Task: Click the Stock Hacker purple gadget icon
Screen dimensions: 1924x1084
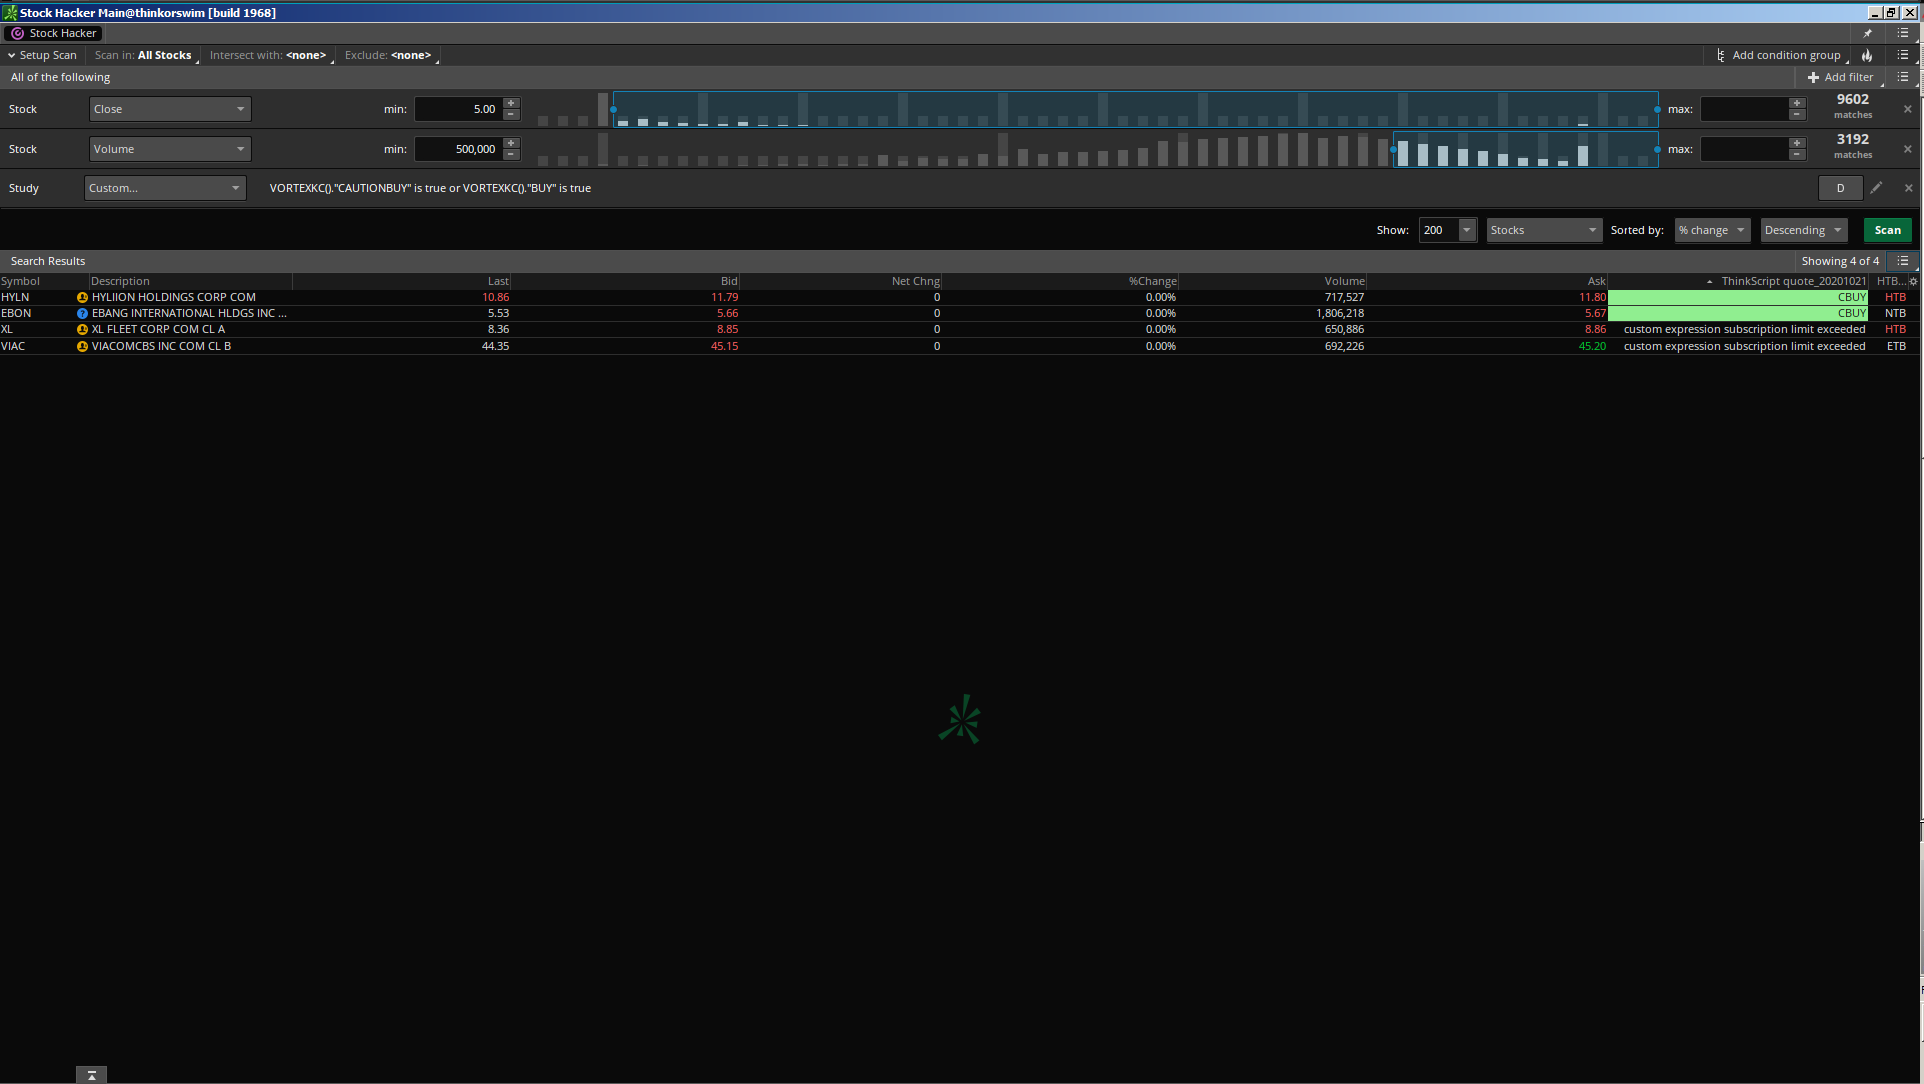Action: [17, 33]
